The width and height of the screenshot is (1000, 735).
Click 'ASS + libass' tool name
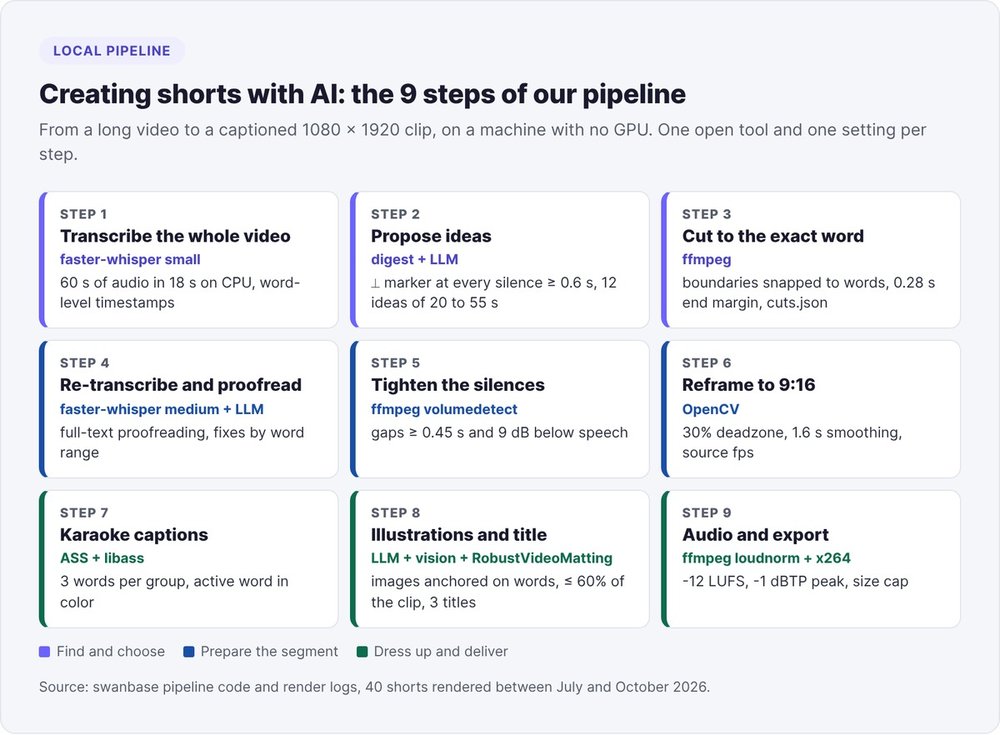pos(102,558)
